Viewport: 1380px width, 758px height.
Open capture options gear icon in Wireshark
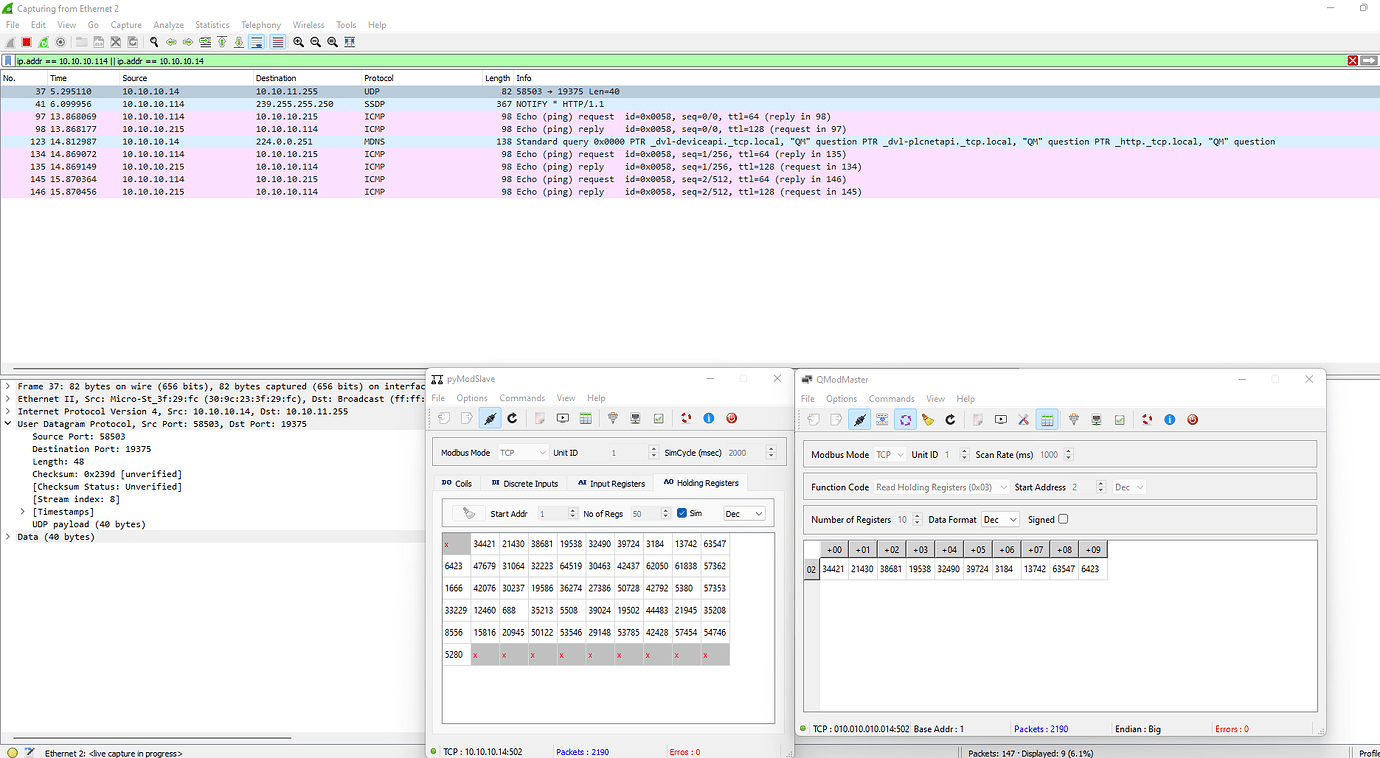[60, 42]
